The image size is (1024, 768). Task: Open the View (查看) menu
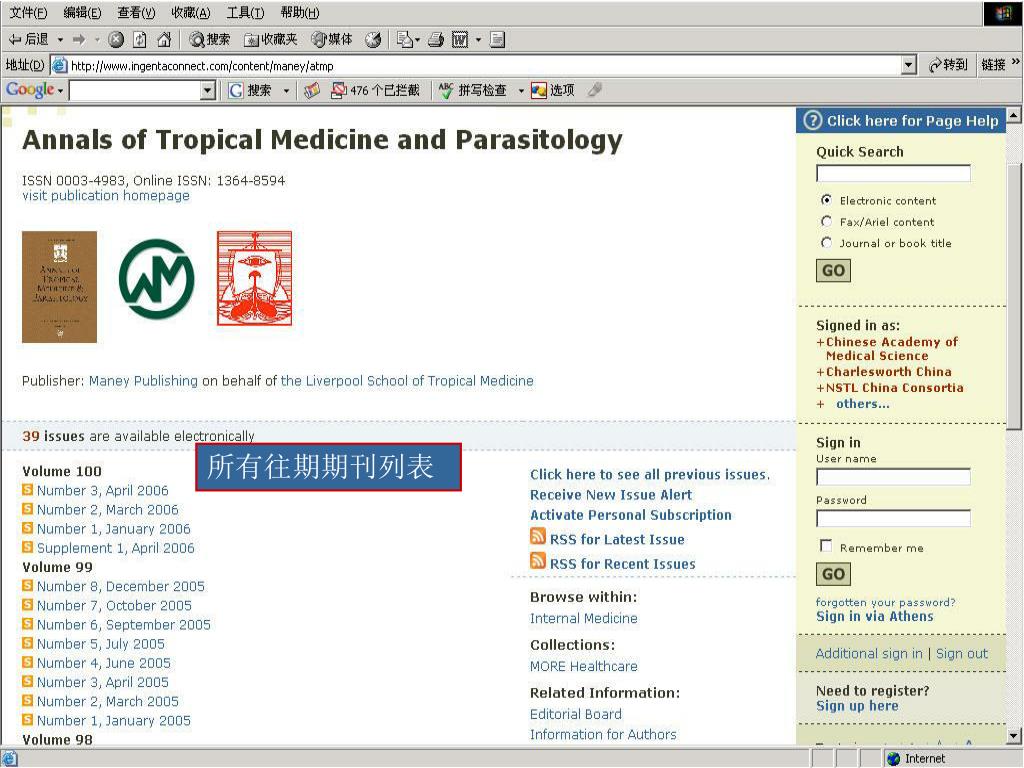136,12
